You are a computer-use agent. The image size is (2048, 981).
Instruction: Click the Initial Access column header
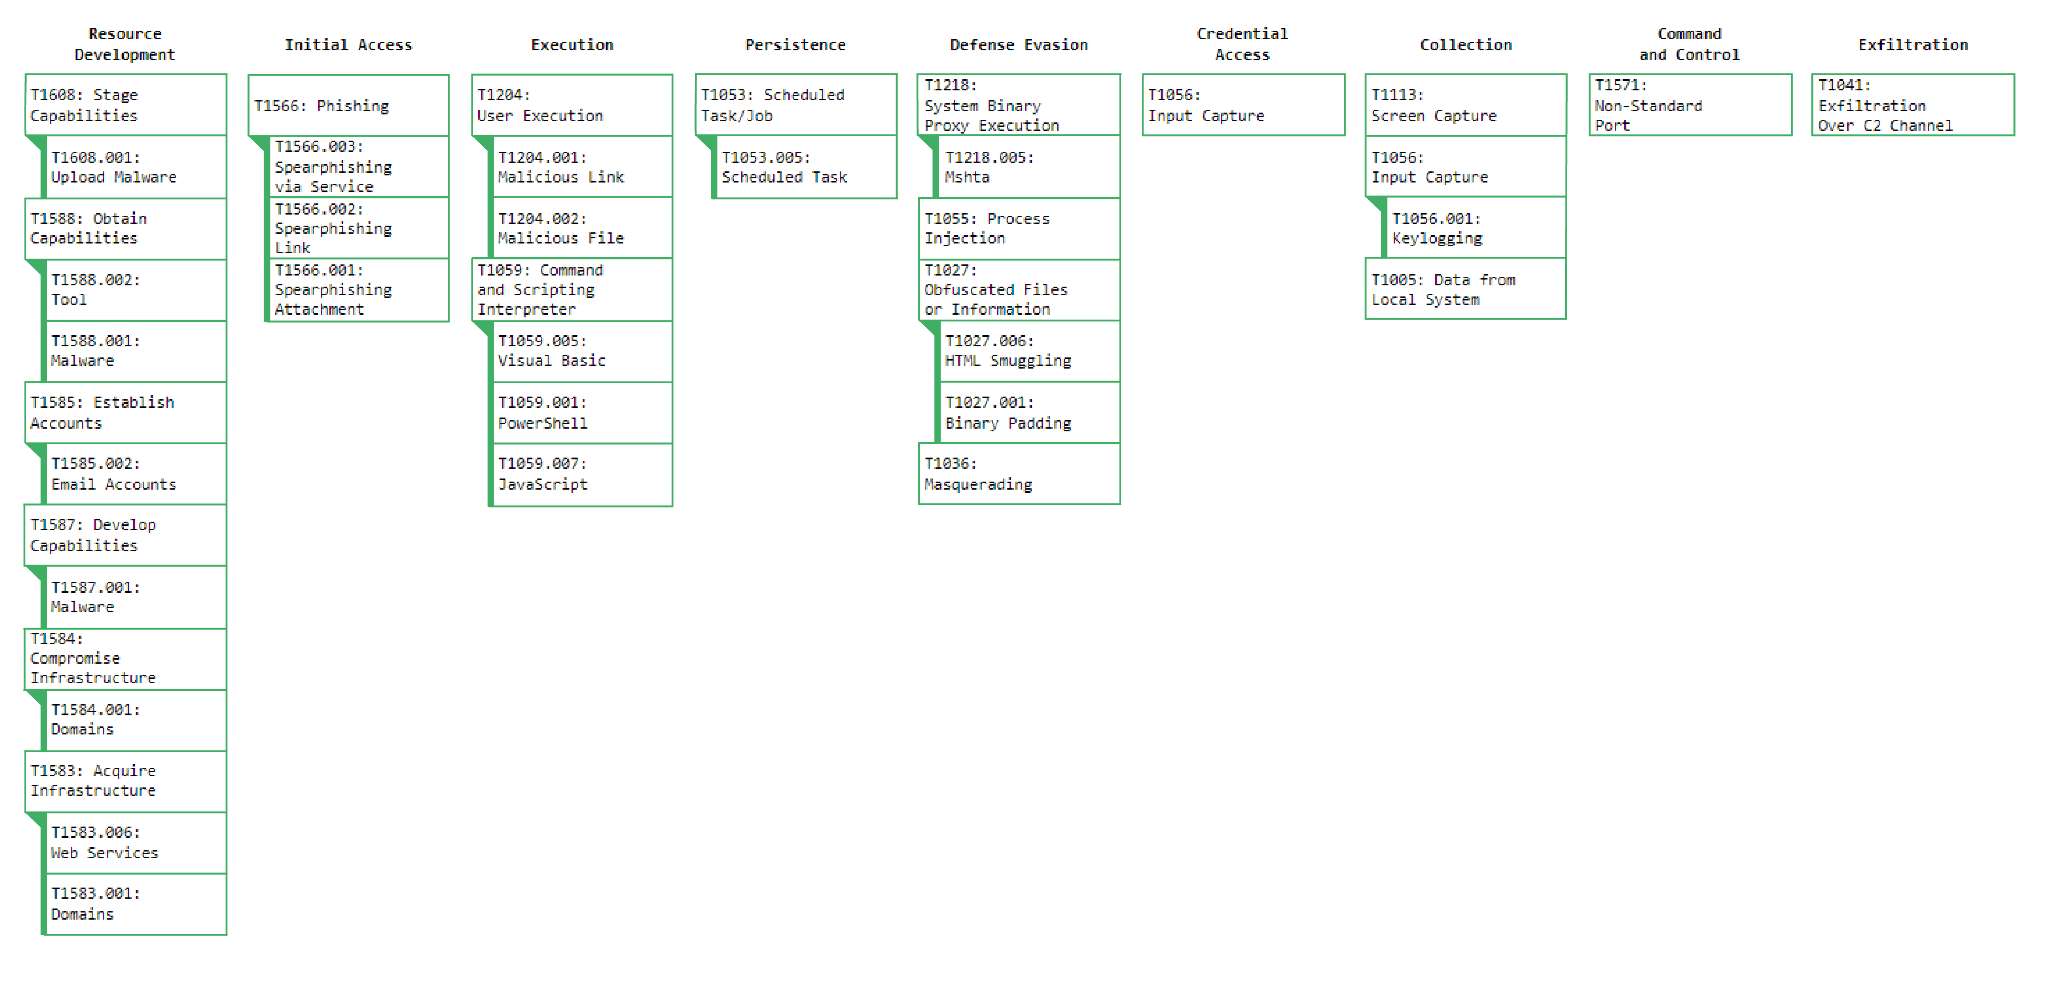tap(348, 45)
